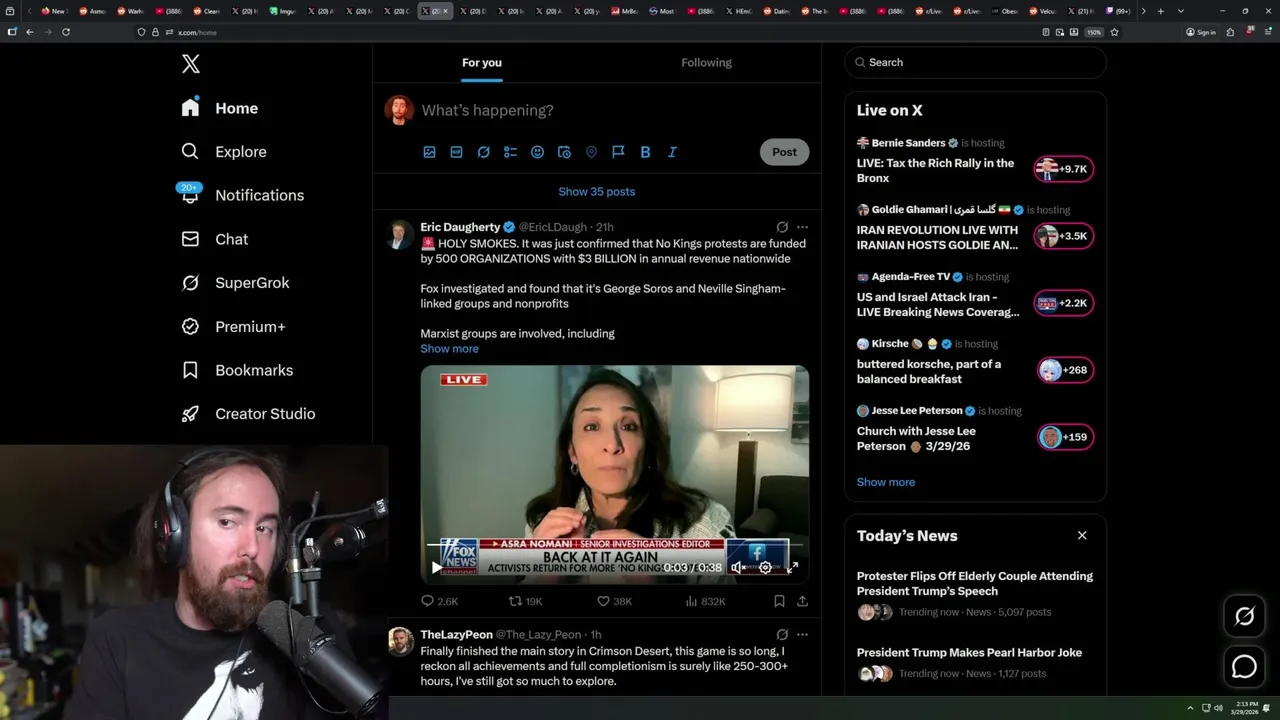Click Grok icon on TheLazyPeon's post
The image size is (1280, 720).
click(x=782, y=635)
